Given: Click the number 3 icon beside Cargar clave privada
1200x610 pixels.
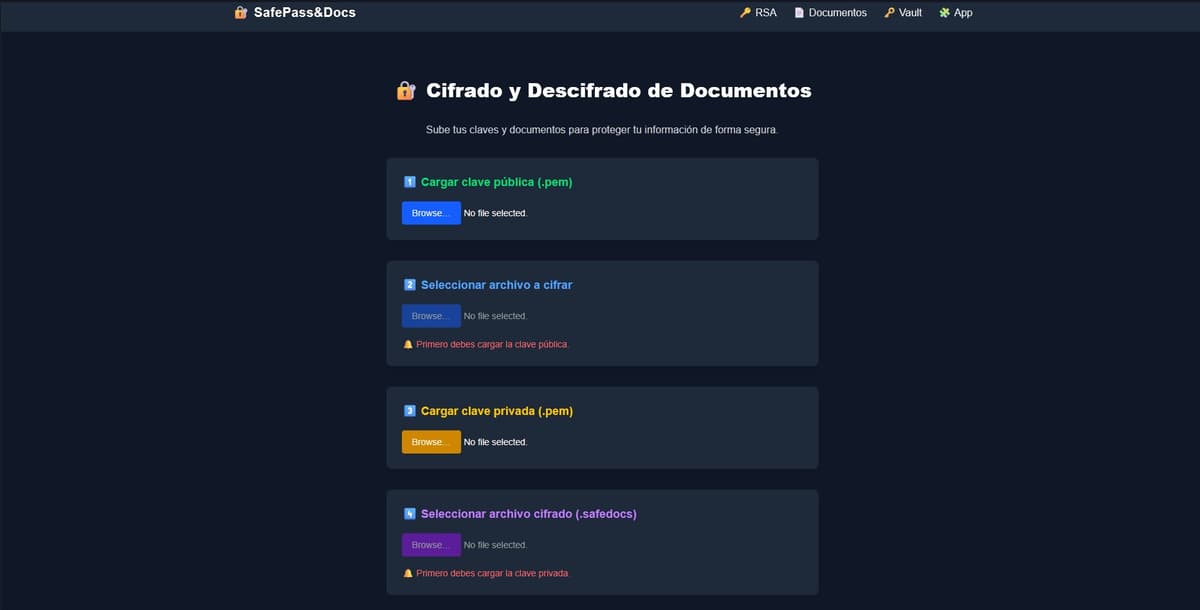Looking at the screenshot, I should click(409, 411).
